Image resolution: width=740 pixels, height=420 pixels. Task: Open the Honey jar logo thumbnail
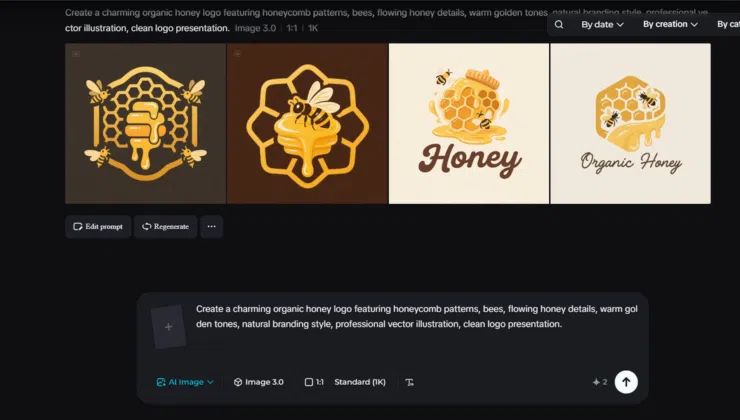click(469, 124)
